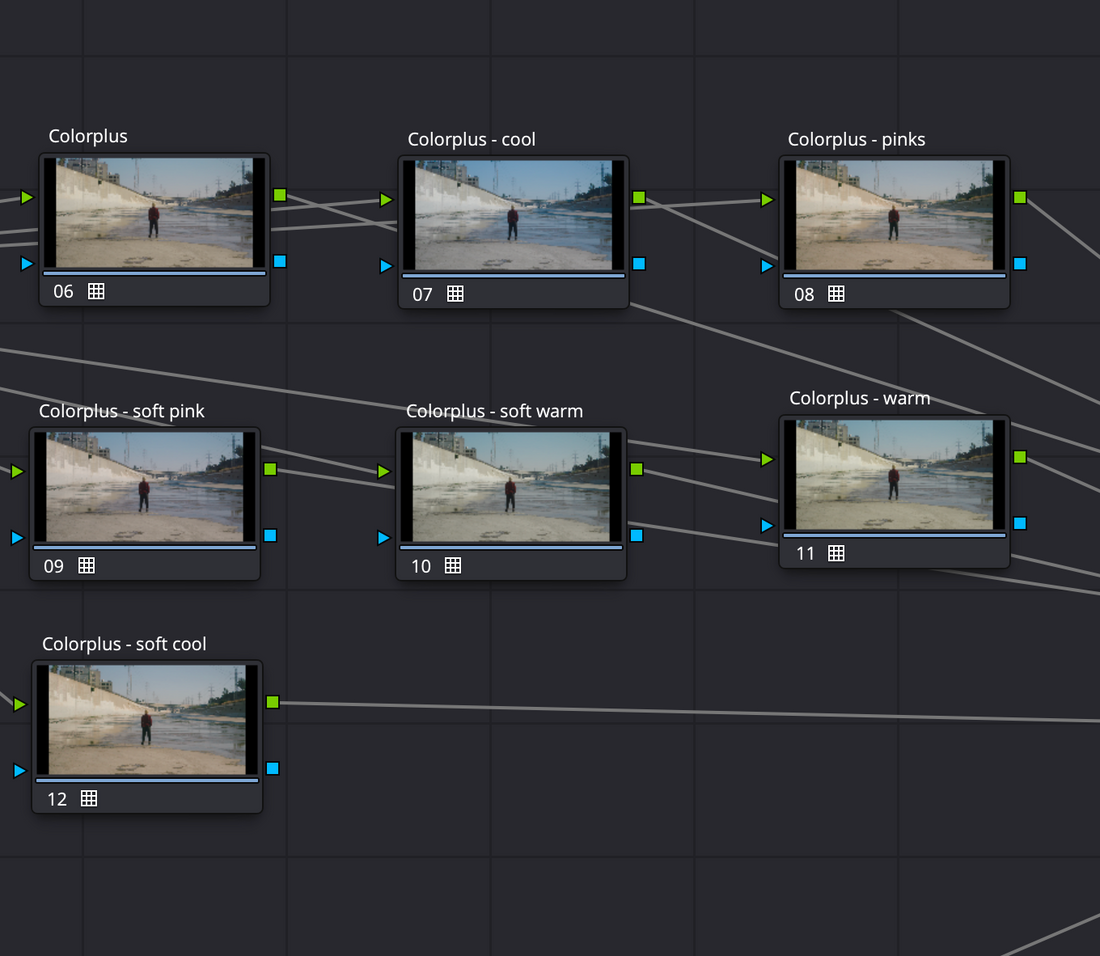
Task: Click blue key input triangle of node 08
Action: click(767, 267)
